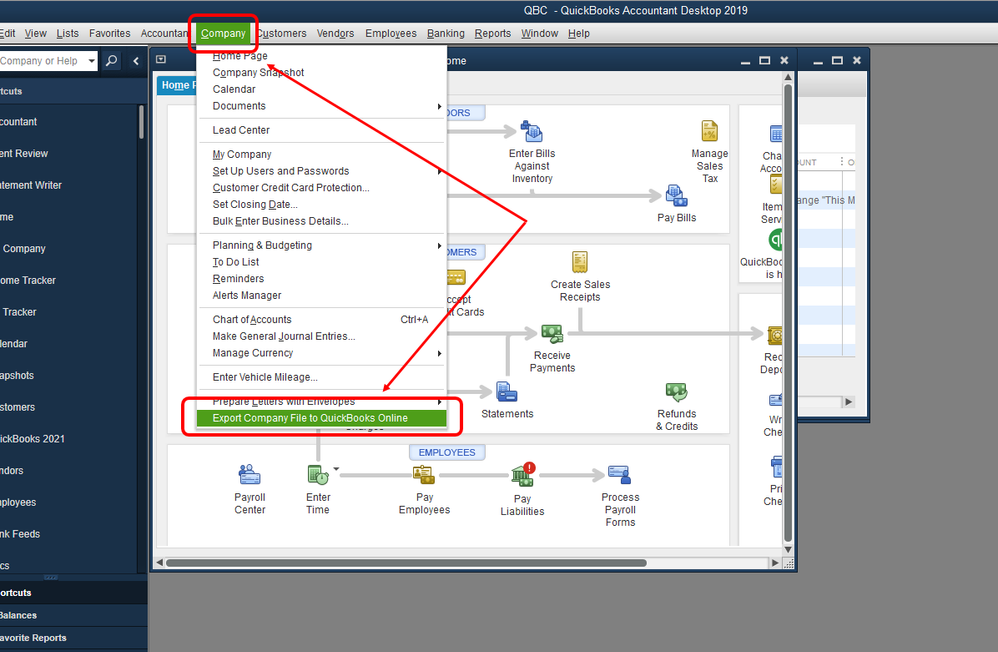Collapse the left icon bar arrow
Viewport: 998px width, 652px height.
click(x=136, y=61)
